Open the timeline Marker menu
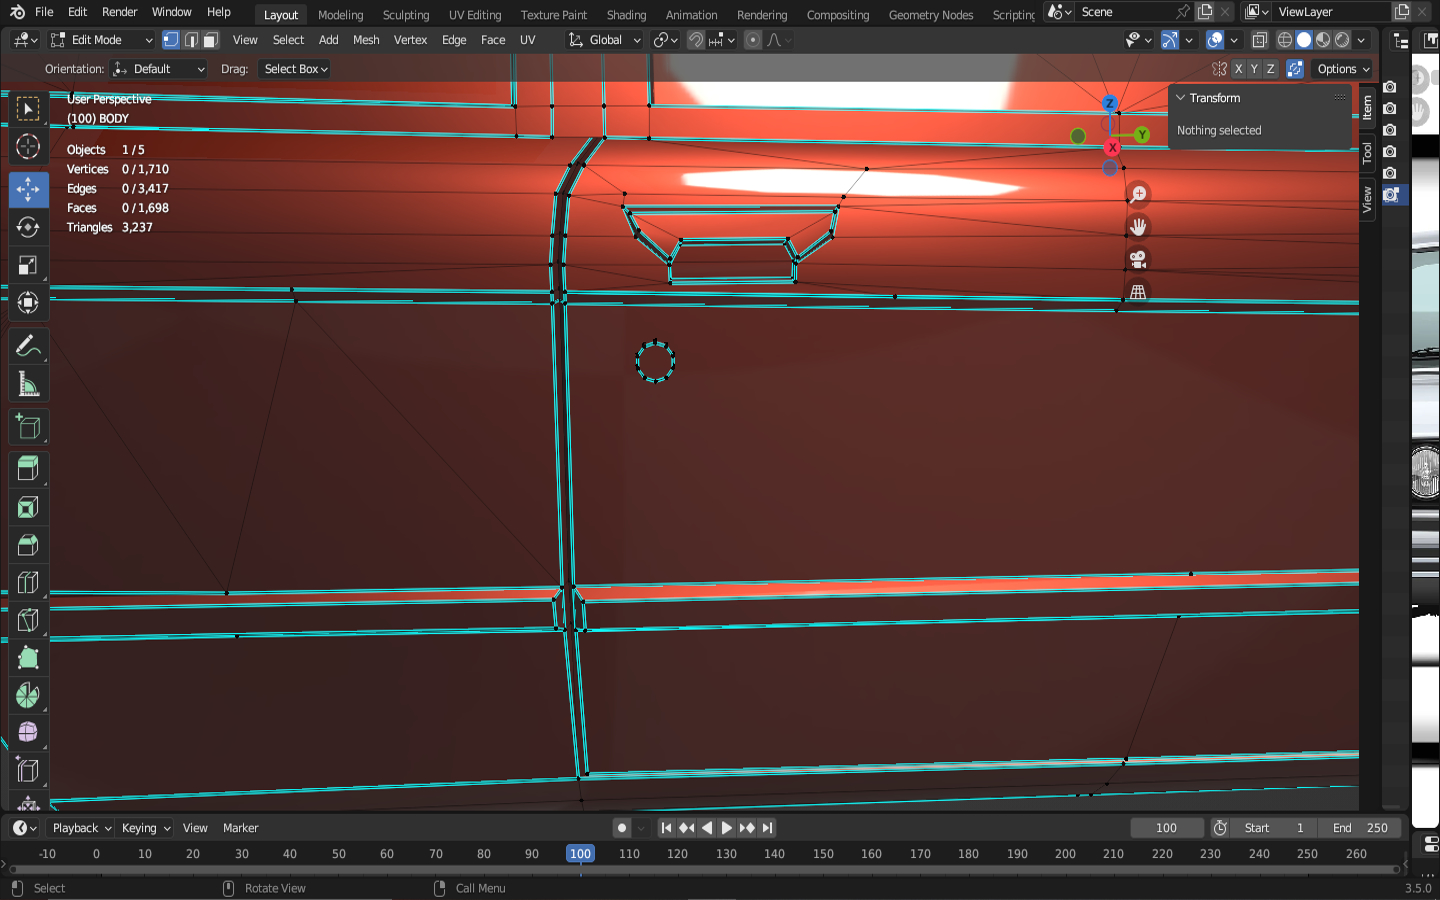The image size is (1440, 900). pyautogui.click(x=240, y=828)
